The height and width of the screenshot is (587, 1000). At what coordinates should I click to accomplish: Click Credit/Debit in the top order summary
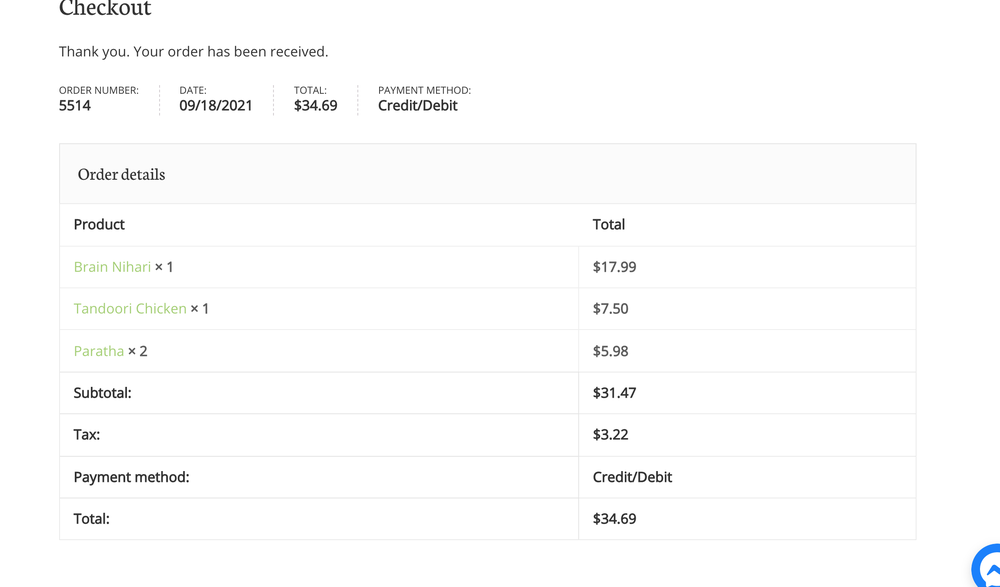[x=417, y=106]
